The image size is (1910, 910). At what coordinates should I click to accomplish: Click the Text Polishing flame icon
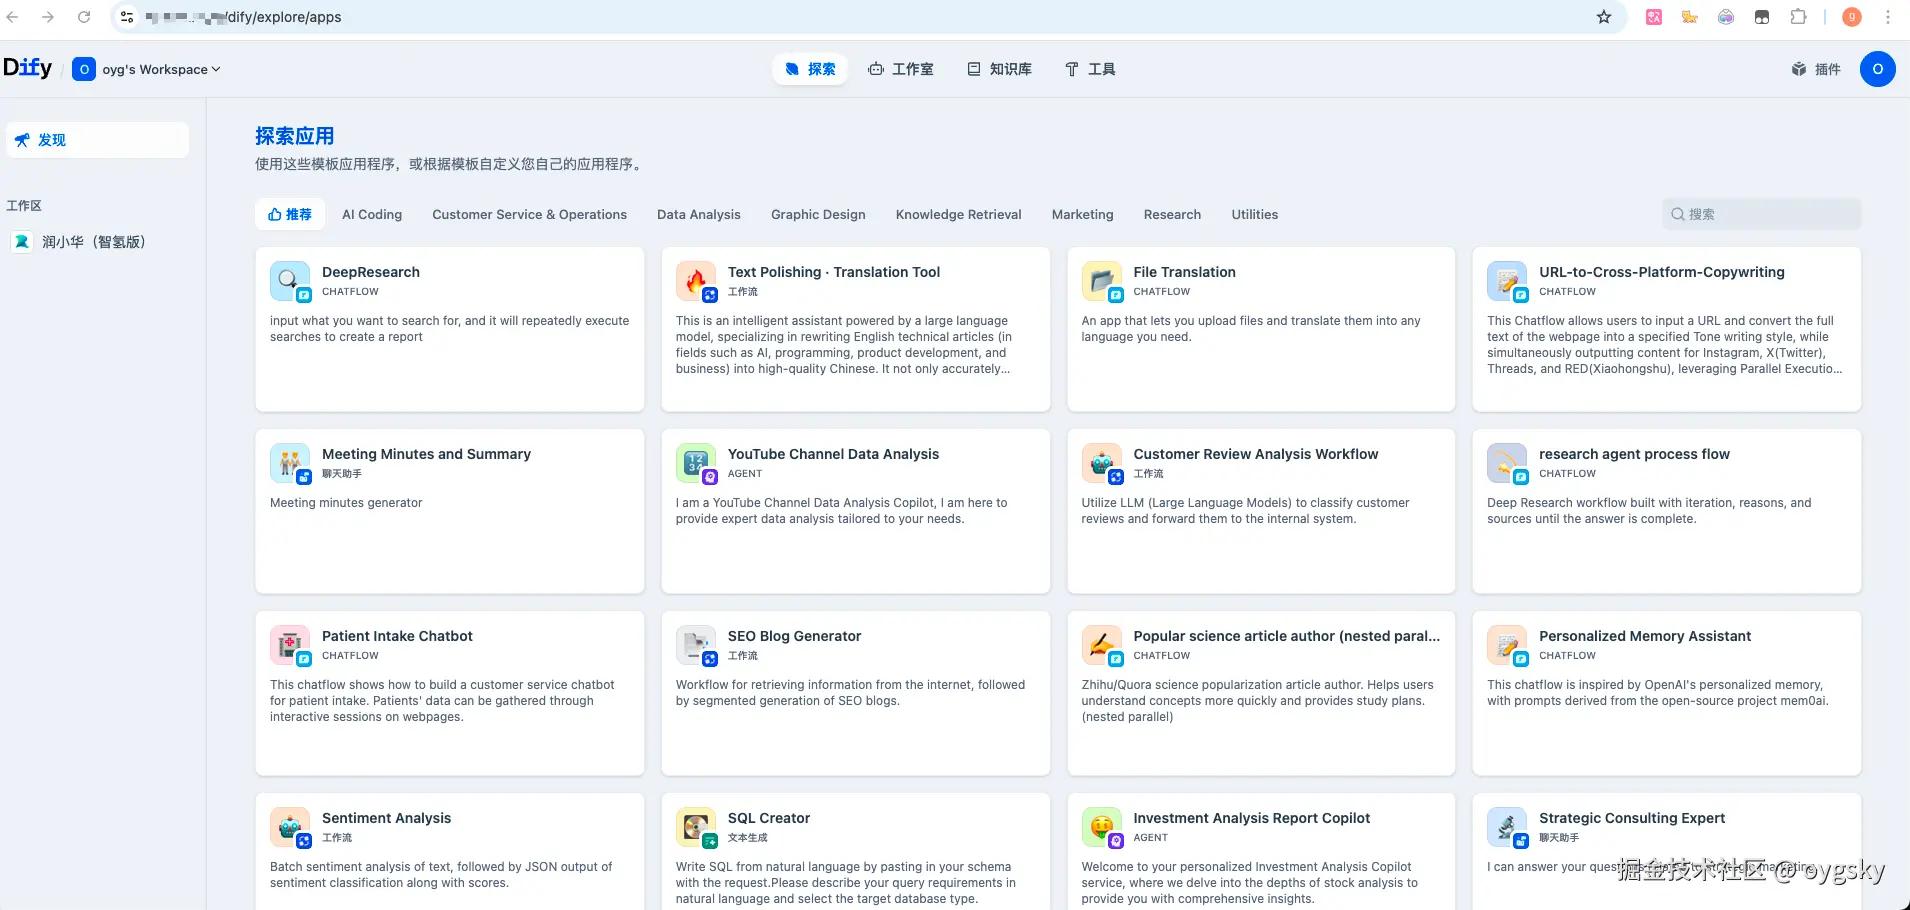coord(696,282)
